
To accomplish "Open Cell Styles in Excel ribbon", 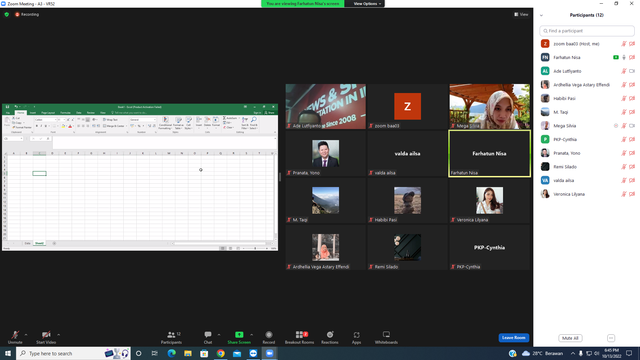I will click(188, 123).
